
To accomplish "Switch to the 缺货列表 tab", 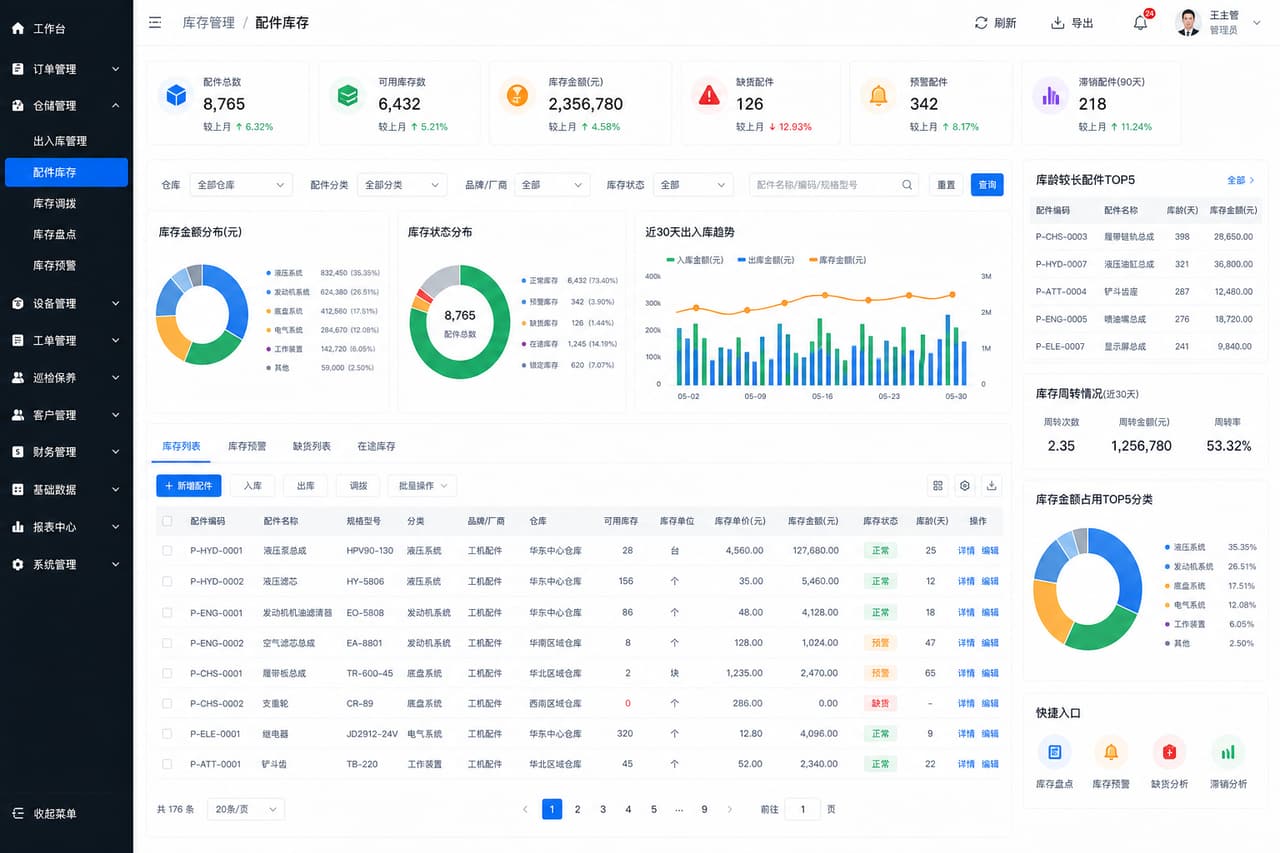I will (x=312, y=446).
